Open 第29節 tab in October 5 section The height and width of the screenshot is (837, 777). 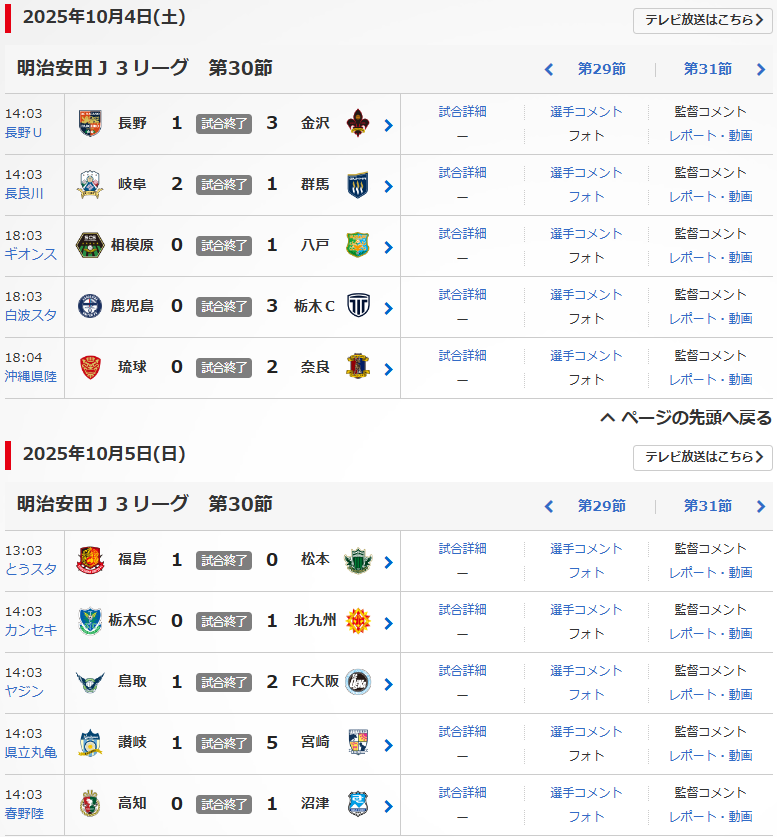coord(601,506)
